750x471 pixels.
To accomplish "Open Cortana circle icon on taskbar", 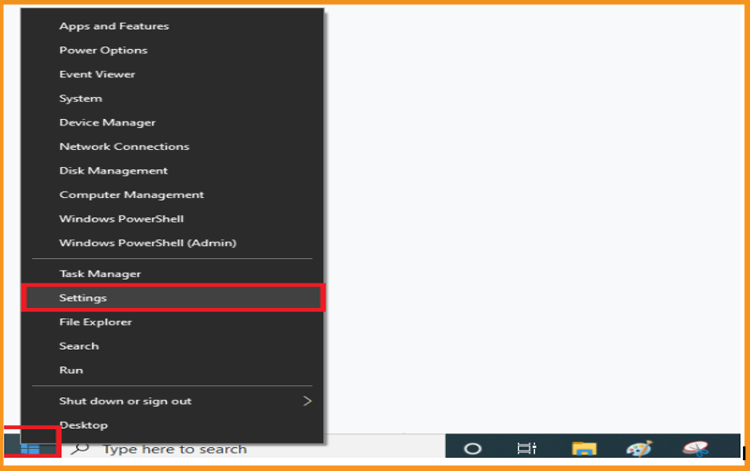I will click(473, 449).
